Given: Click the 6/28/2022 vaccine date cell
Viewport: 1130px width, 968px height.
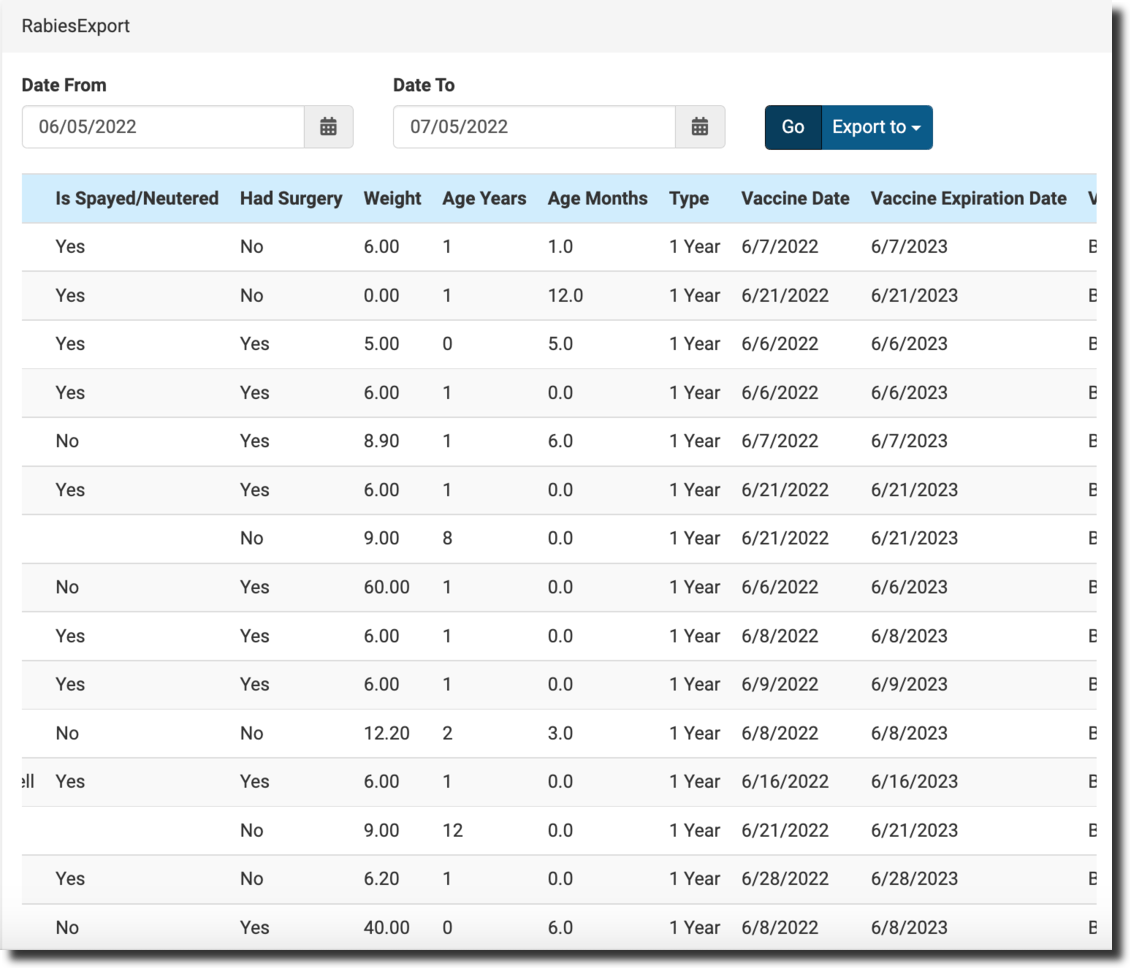Looking at the screenshot, I should coord(785,878).
